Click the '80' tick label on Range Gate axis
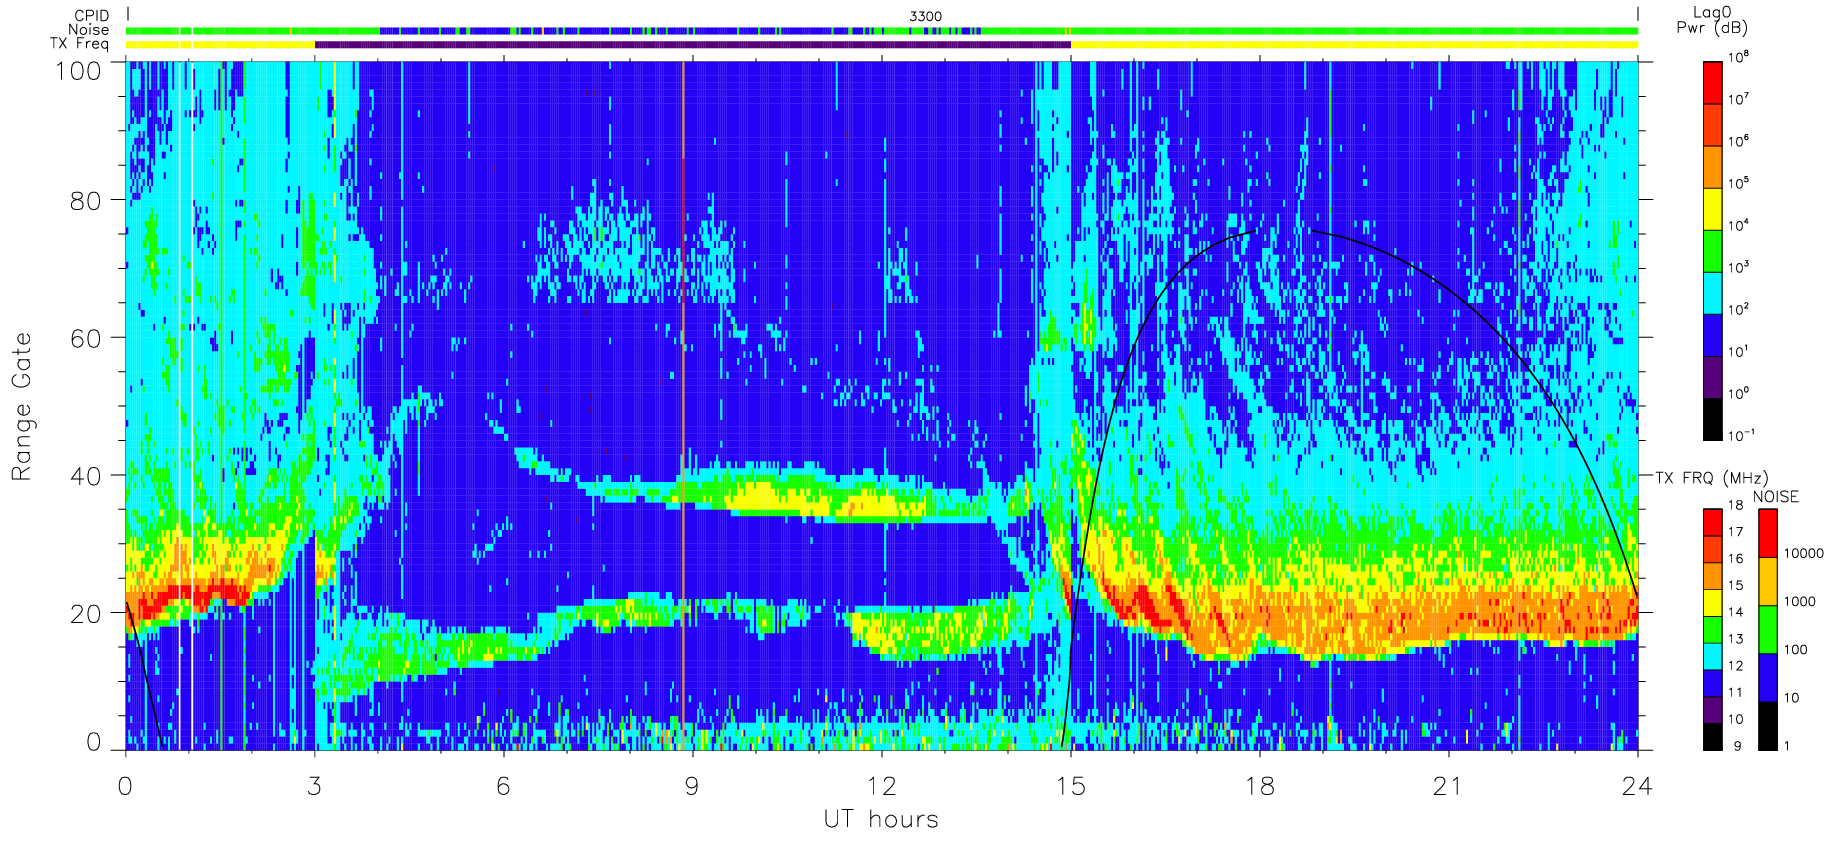The image size is (1843, 850). click(86, 201)
